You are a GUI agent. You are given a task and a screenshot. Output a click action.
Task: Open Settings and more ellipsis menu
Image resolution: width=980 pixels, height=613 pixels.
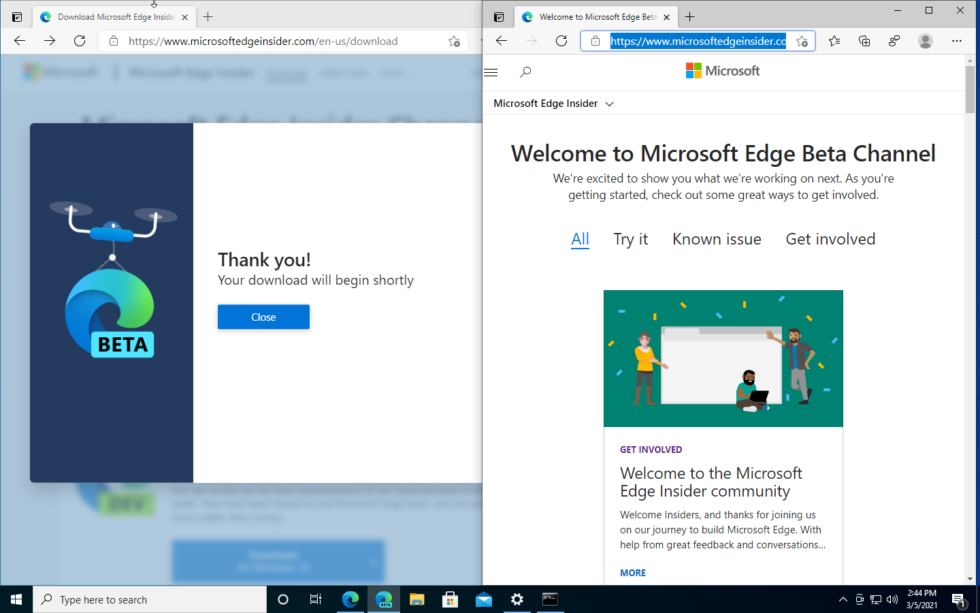(956, 41)
